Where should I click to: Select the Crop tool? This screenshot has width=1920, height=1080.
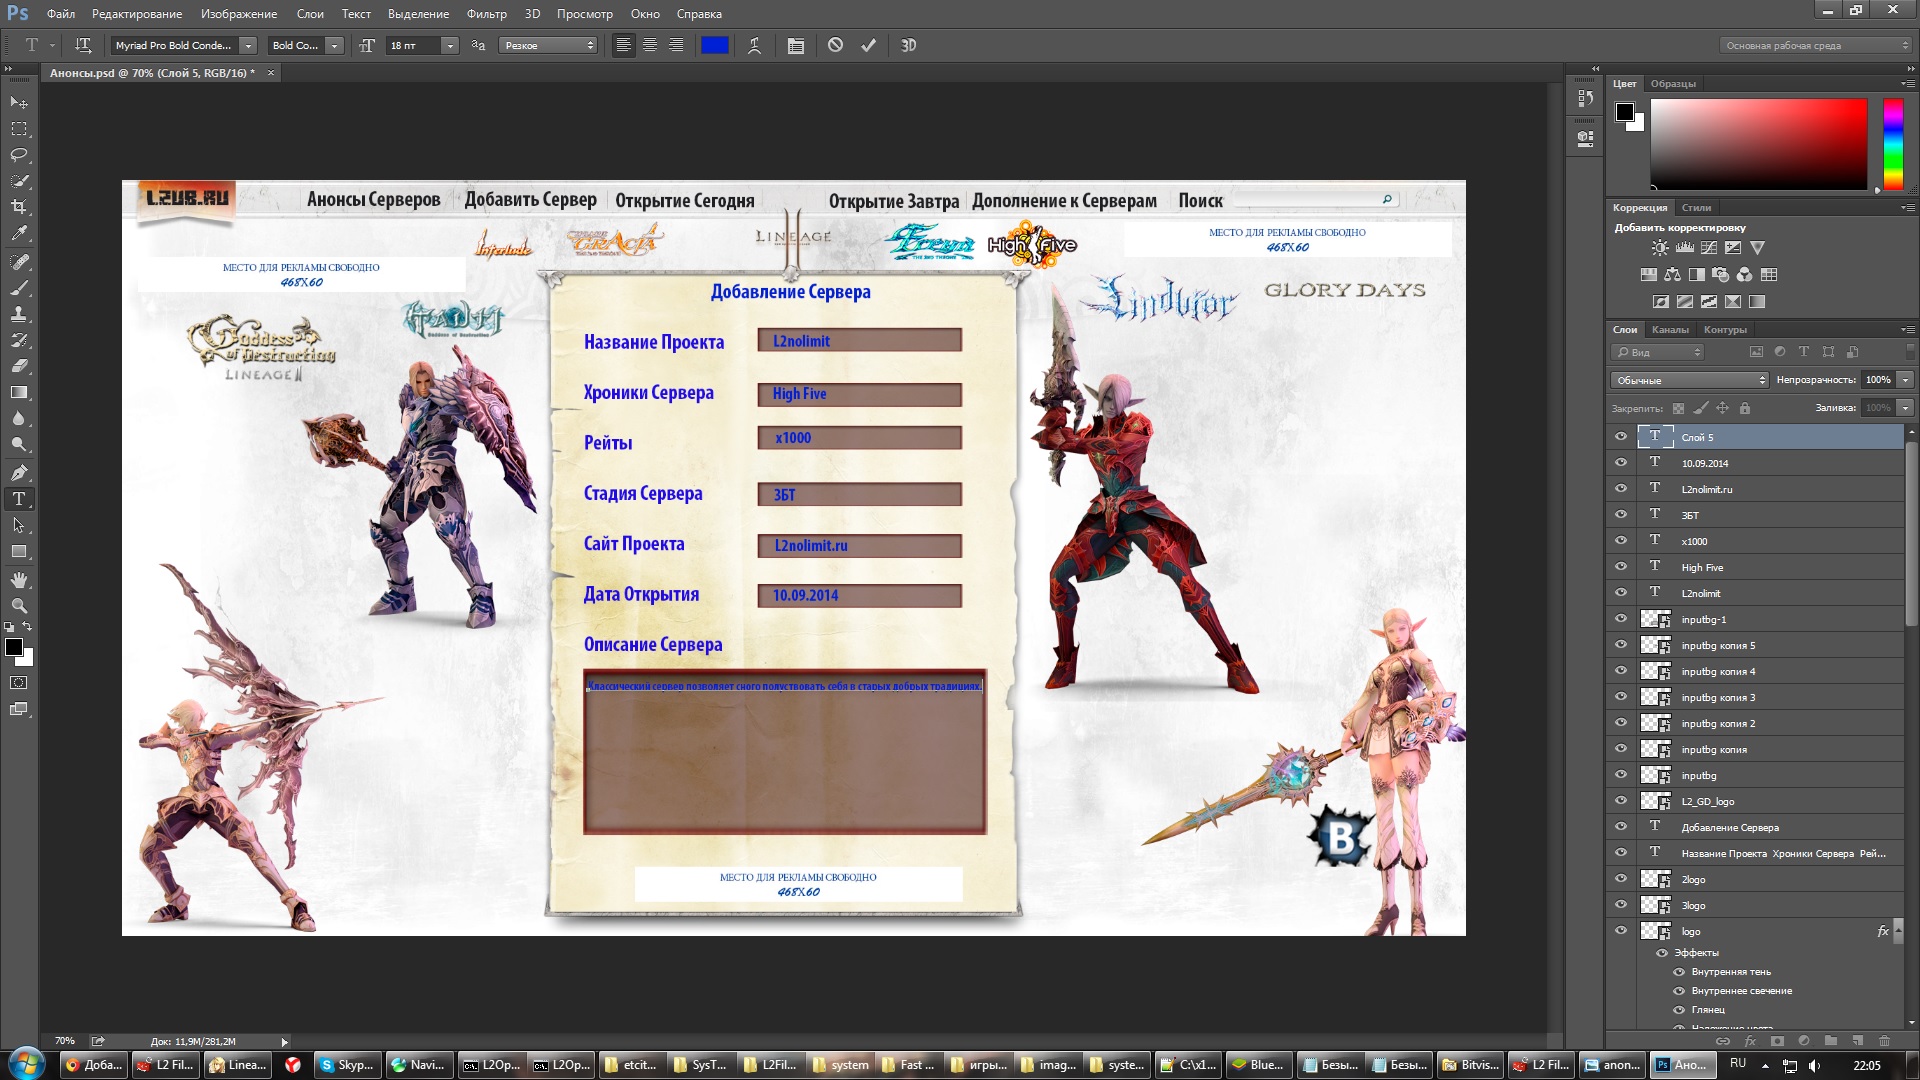19,207
